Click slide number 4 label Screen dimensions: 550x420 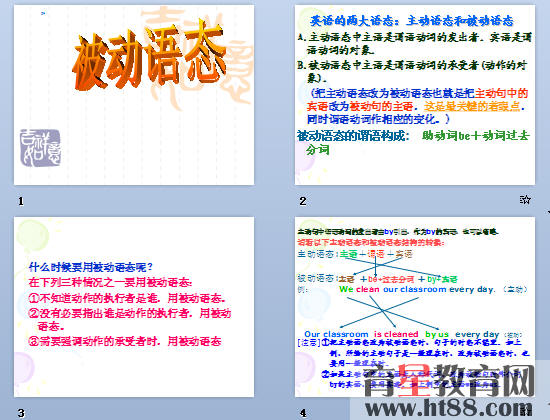[303, 413]
